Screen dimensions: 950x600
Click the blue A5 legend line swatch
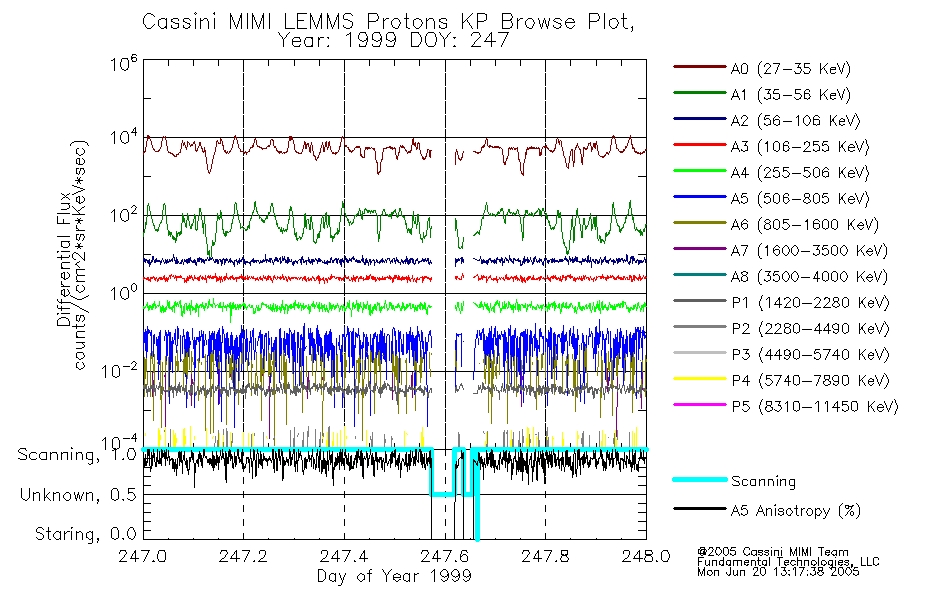point(699,196)
